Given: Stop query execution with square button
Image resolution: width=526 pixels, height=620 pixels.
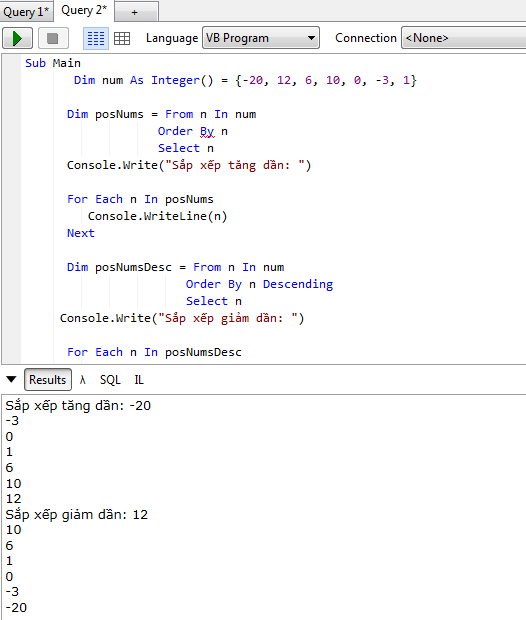Looking at the screenshot, I should 53,38.
